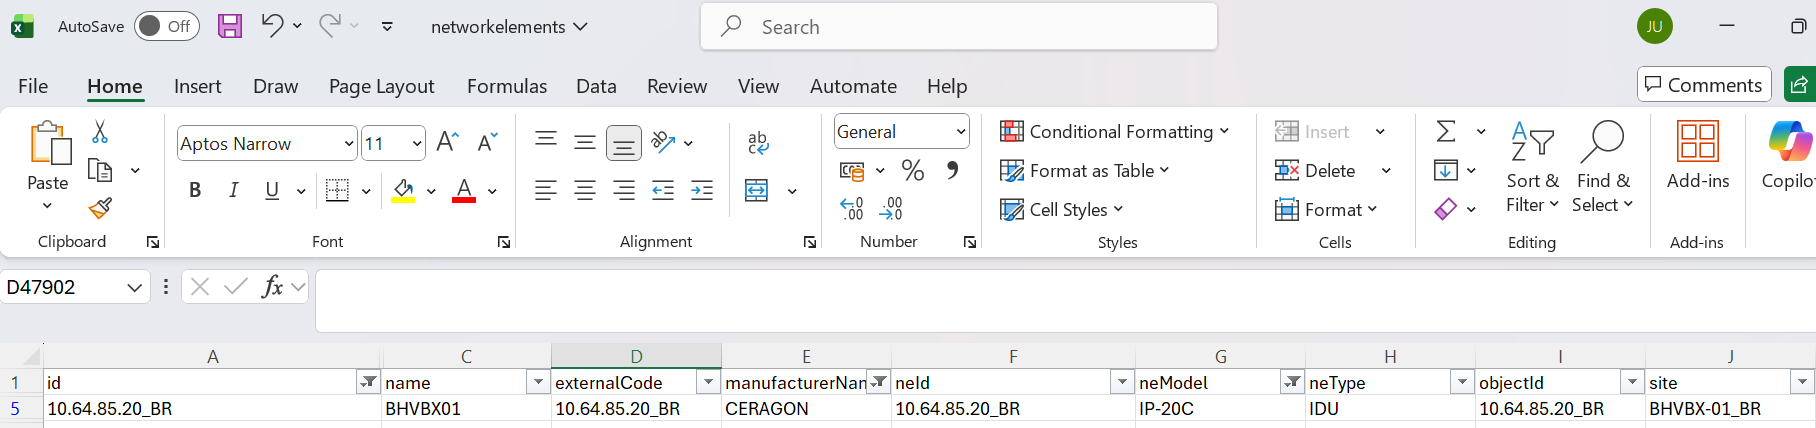Click the Wrap Text icon
This screenshot has height=428, width=1816.
(x=758, y=143)
